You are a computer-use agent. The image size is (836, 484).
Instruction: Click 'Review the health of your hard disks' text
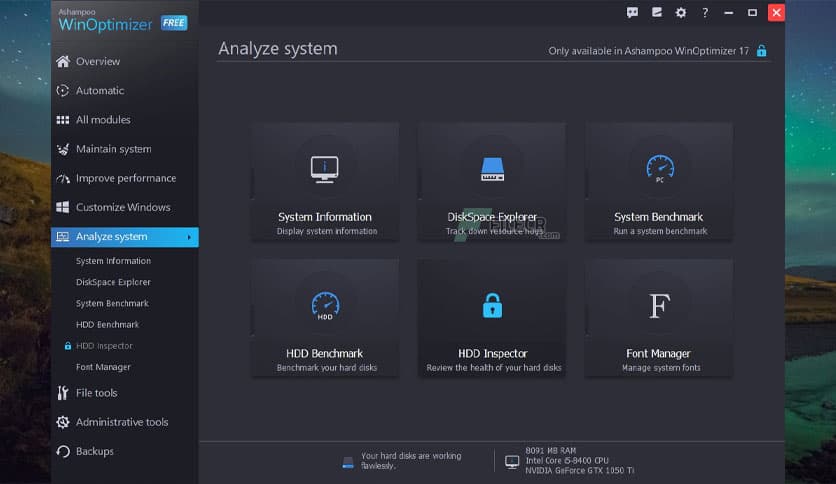(x=494, y=368)
